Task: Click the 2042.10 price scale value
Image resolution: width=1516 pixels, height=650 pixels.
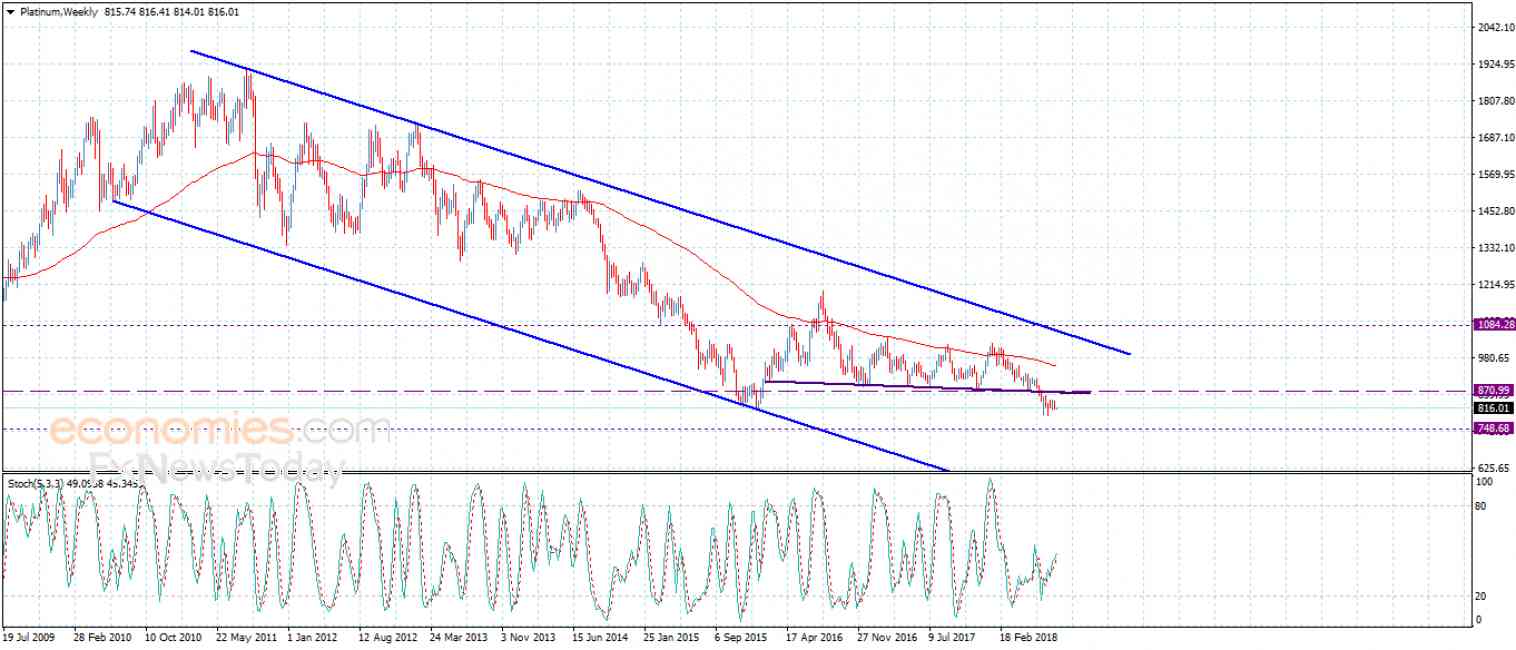Action: (x=1496, y=27)
